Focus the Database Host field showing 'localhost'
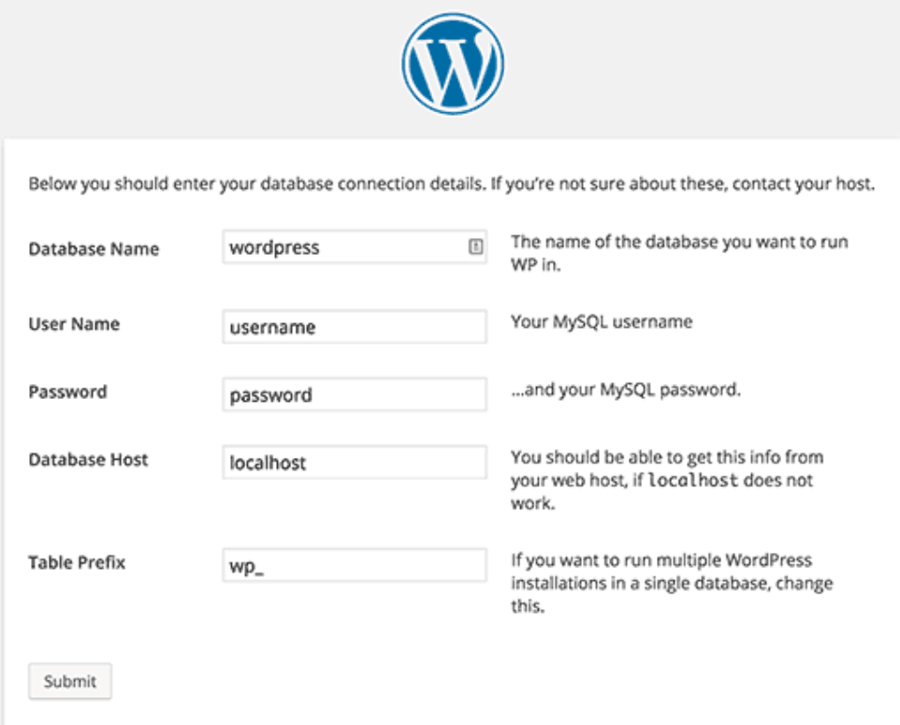Image resolution: width=900 pixels, height=725 pixels. [x=355, y=463]
